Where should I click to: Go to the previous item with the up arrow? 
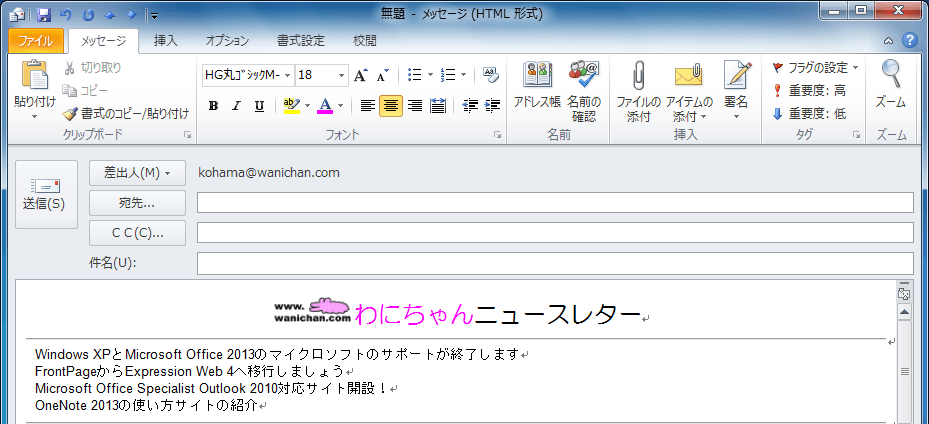pyautogui.click(x=111, y=15)
